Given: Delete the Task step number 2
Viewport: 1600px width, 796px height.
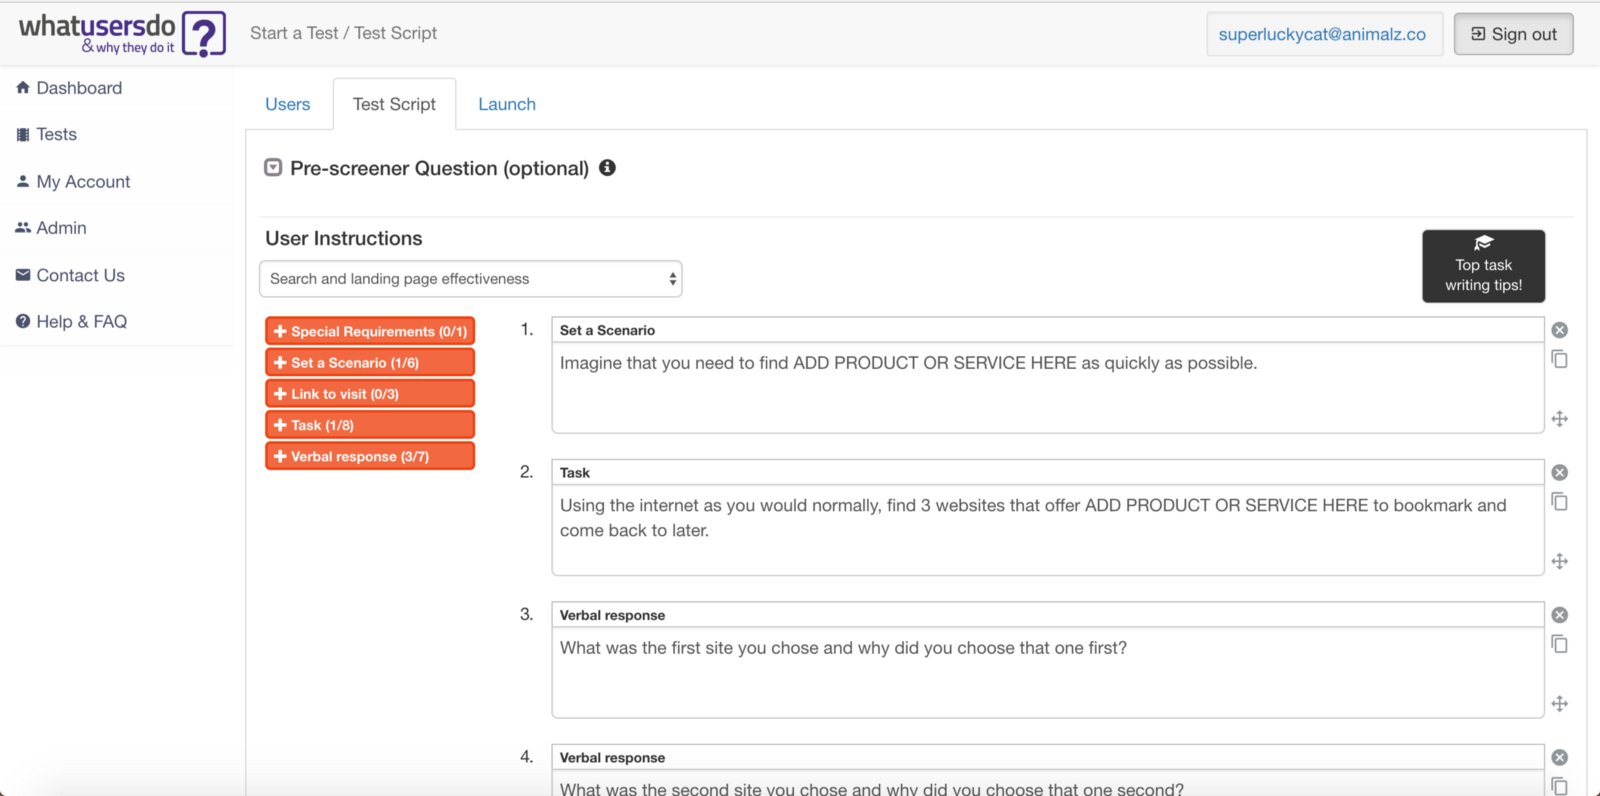Looking at the screenshot, I should coord(1559,473).
